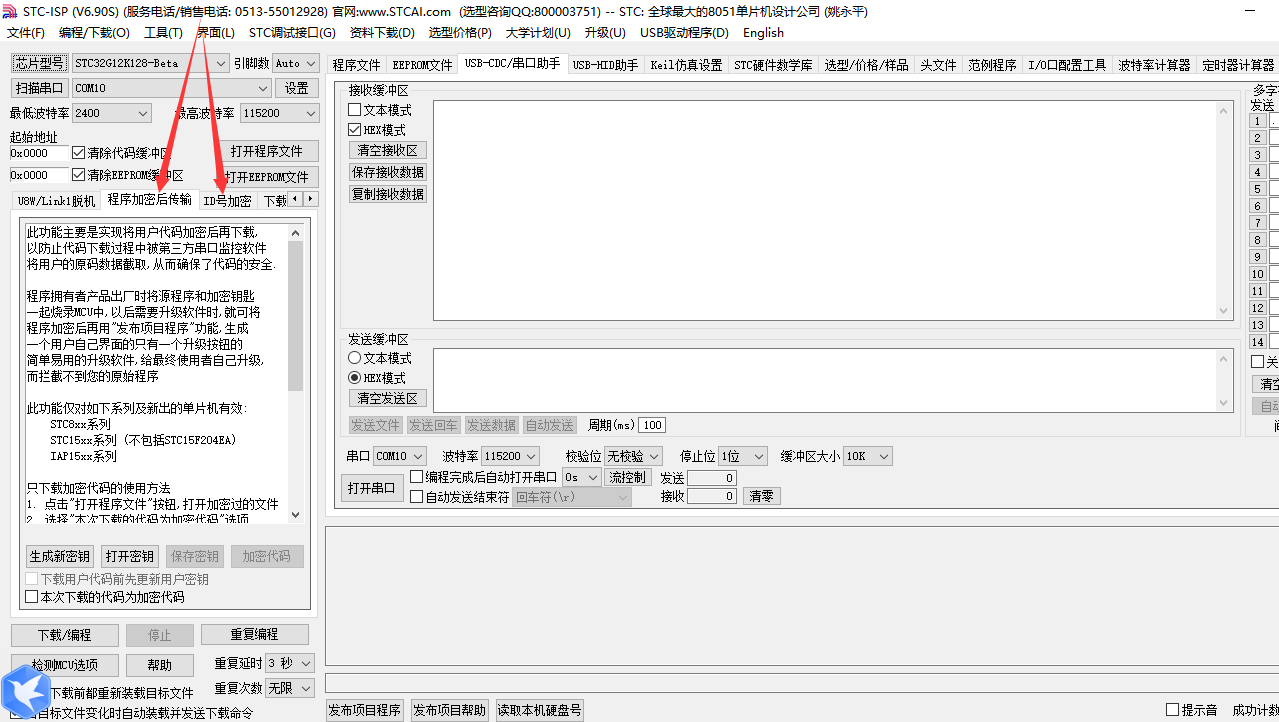Click 清空接收区 button
Image resolution: width=1279 pixels, height=722 pixels.
[x=388, y=150]
